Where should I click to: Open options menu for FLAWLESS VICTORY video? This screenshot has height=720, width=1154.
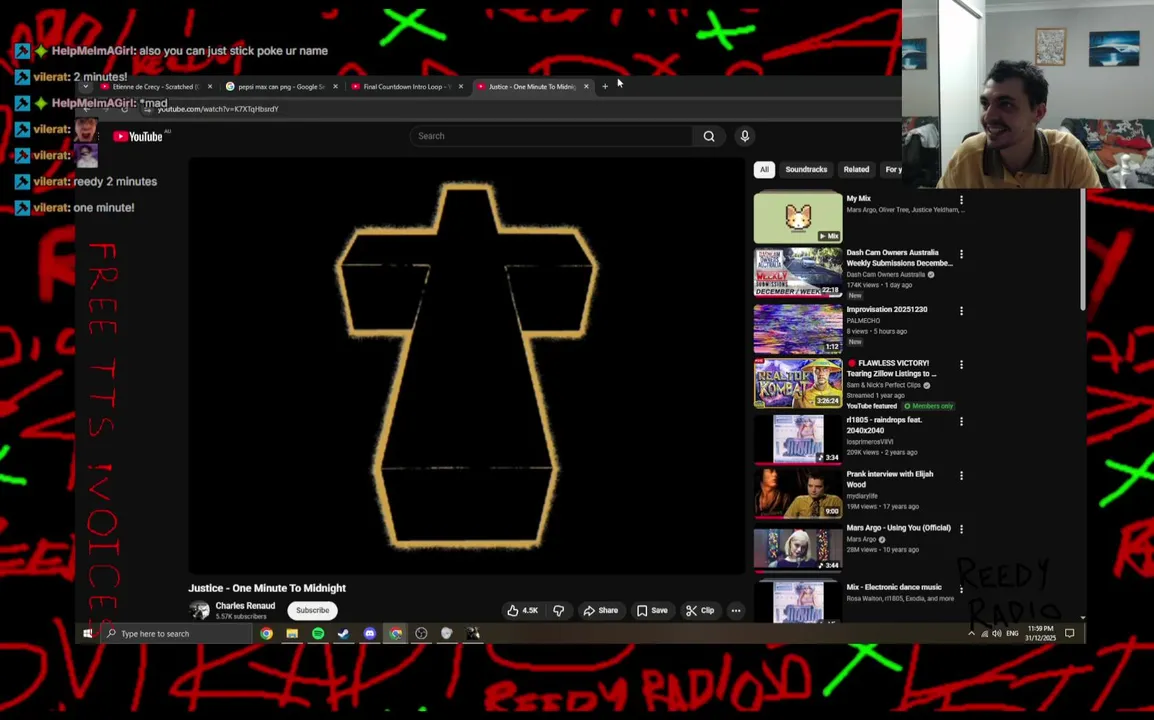961,364
